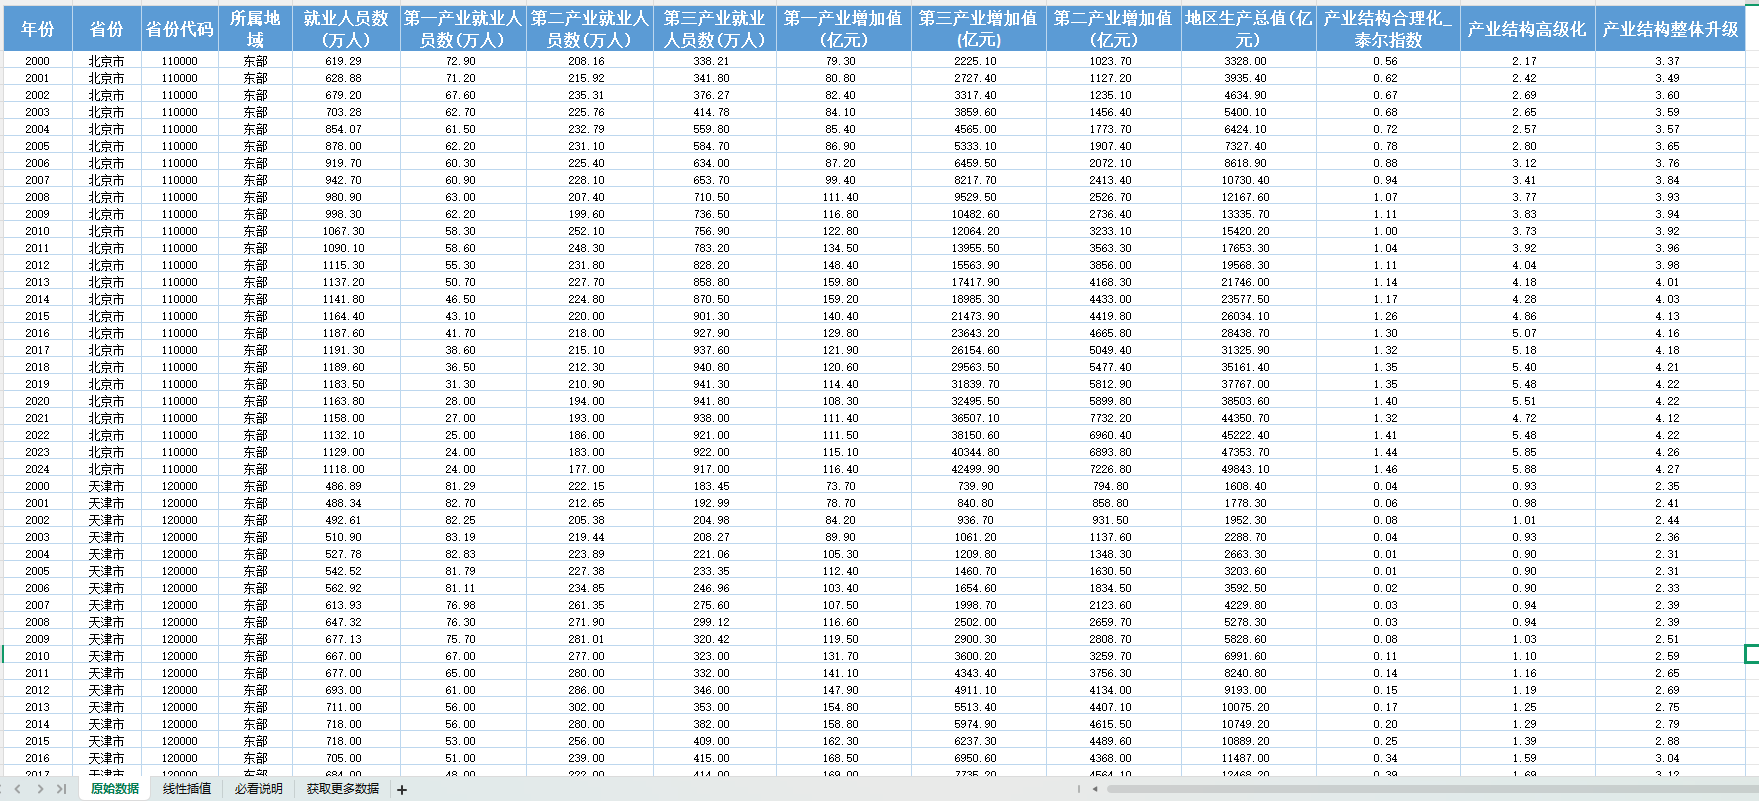Select the cell with value 11487.00
The height and width of the screenshot is (801, 1759).
point(1248,758)
